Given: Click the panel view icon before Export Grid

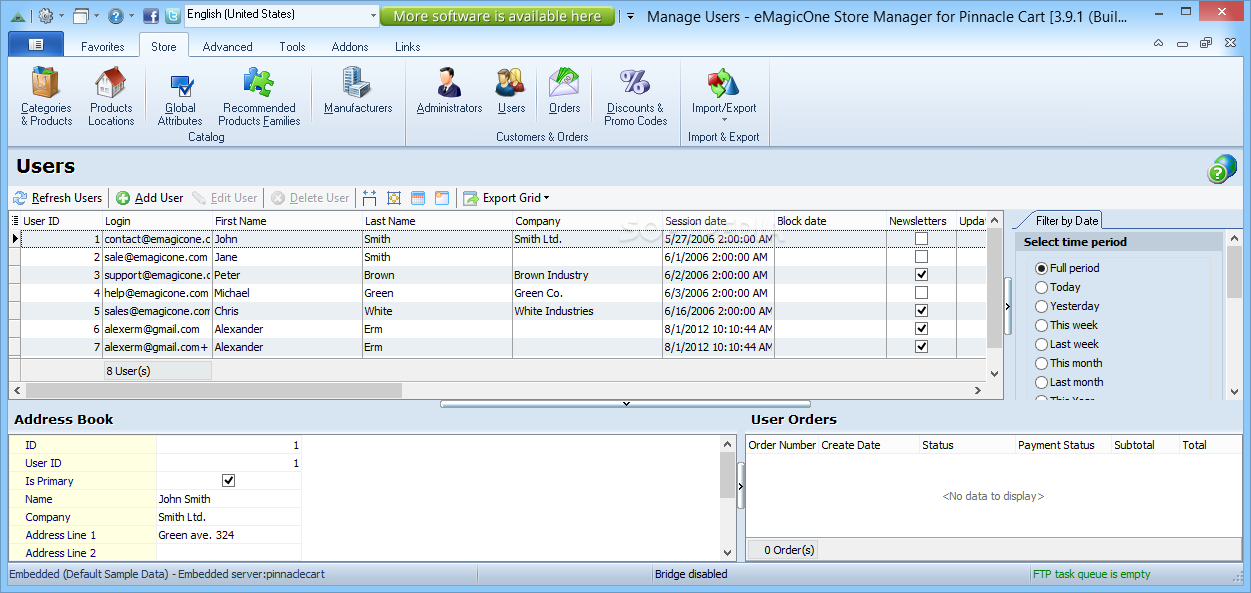Looking at the screenshot, I should point(442,198).
